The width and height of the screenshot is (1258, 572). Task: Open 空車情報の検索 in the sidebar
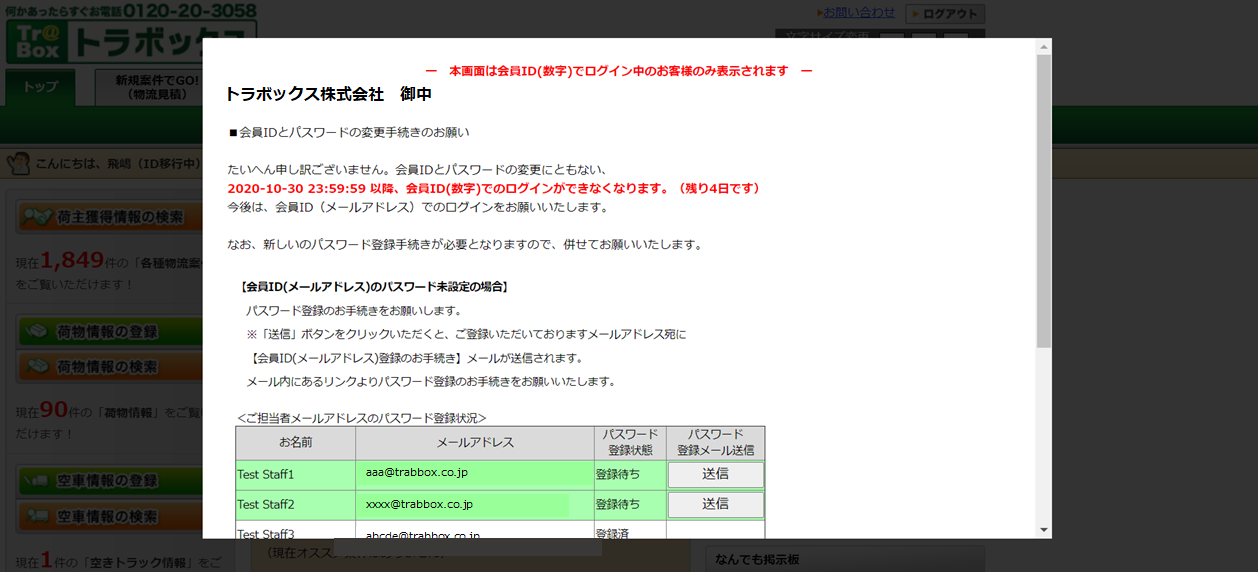(110, 517)
